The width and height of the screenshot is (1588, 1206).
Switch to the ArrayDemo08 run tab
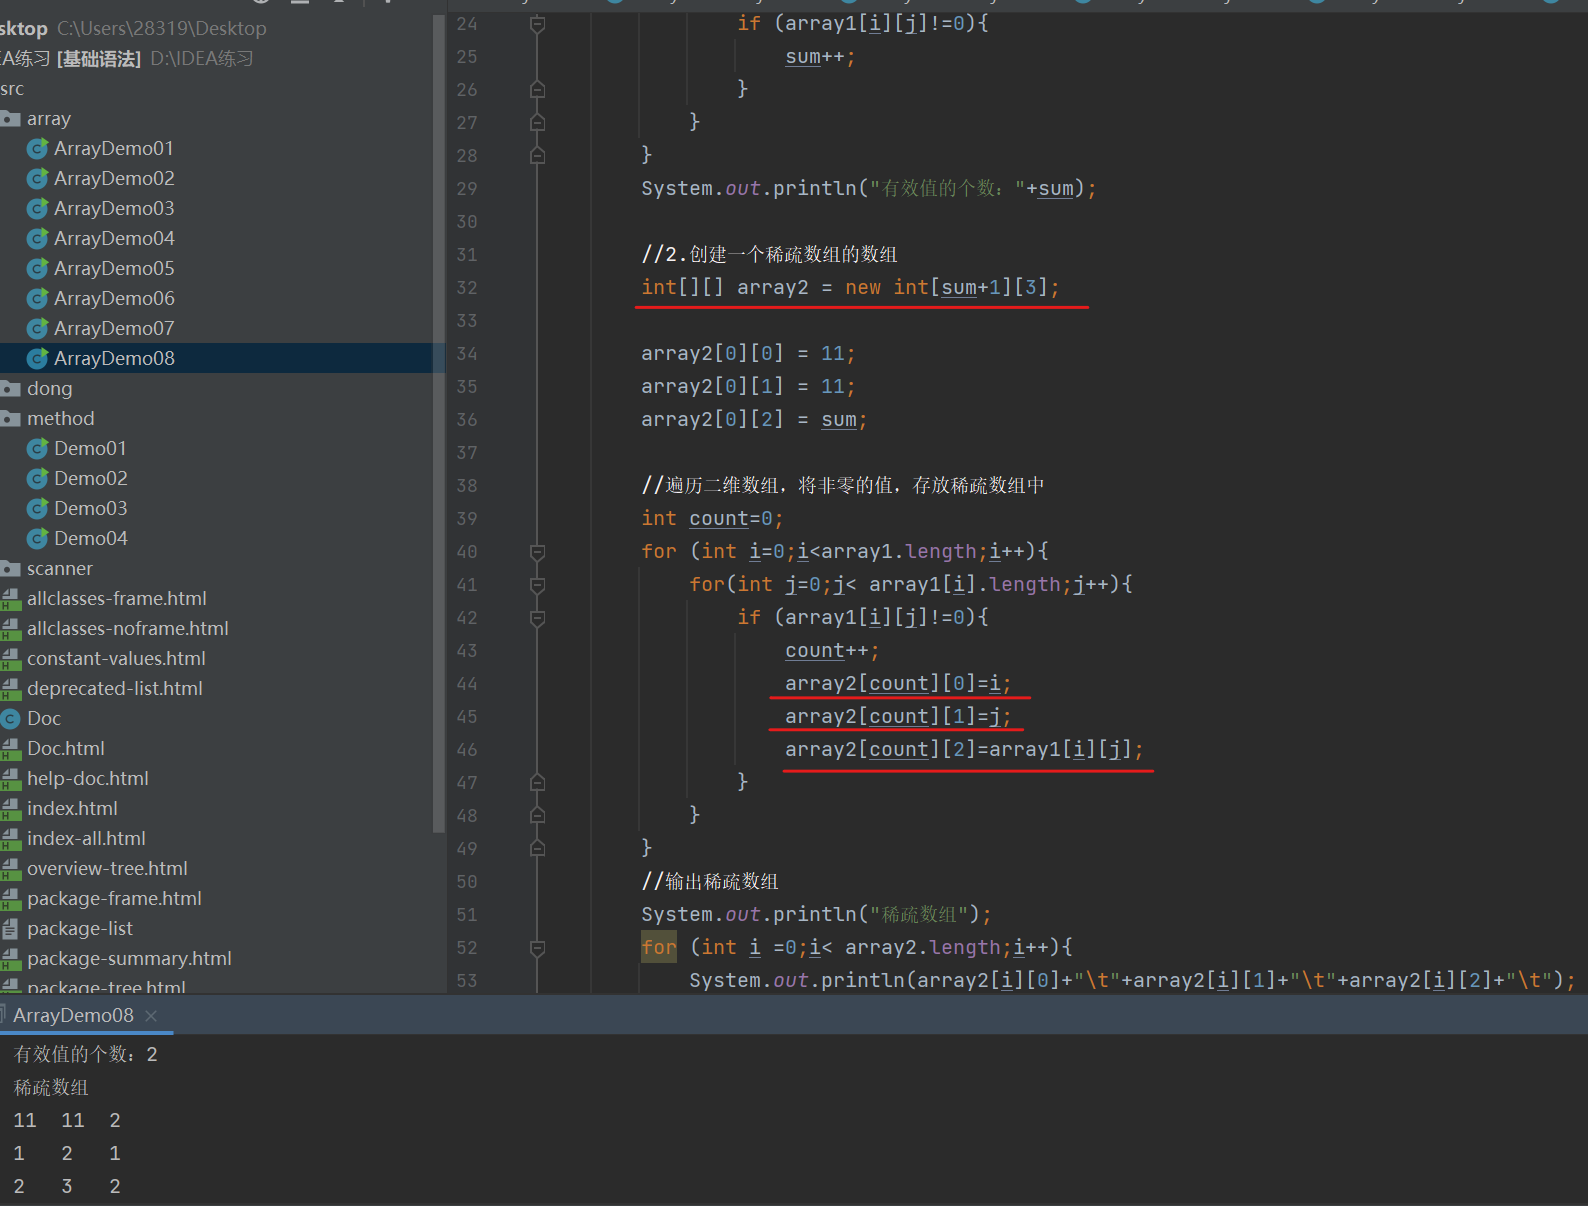pos(73,1016)
